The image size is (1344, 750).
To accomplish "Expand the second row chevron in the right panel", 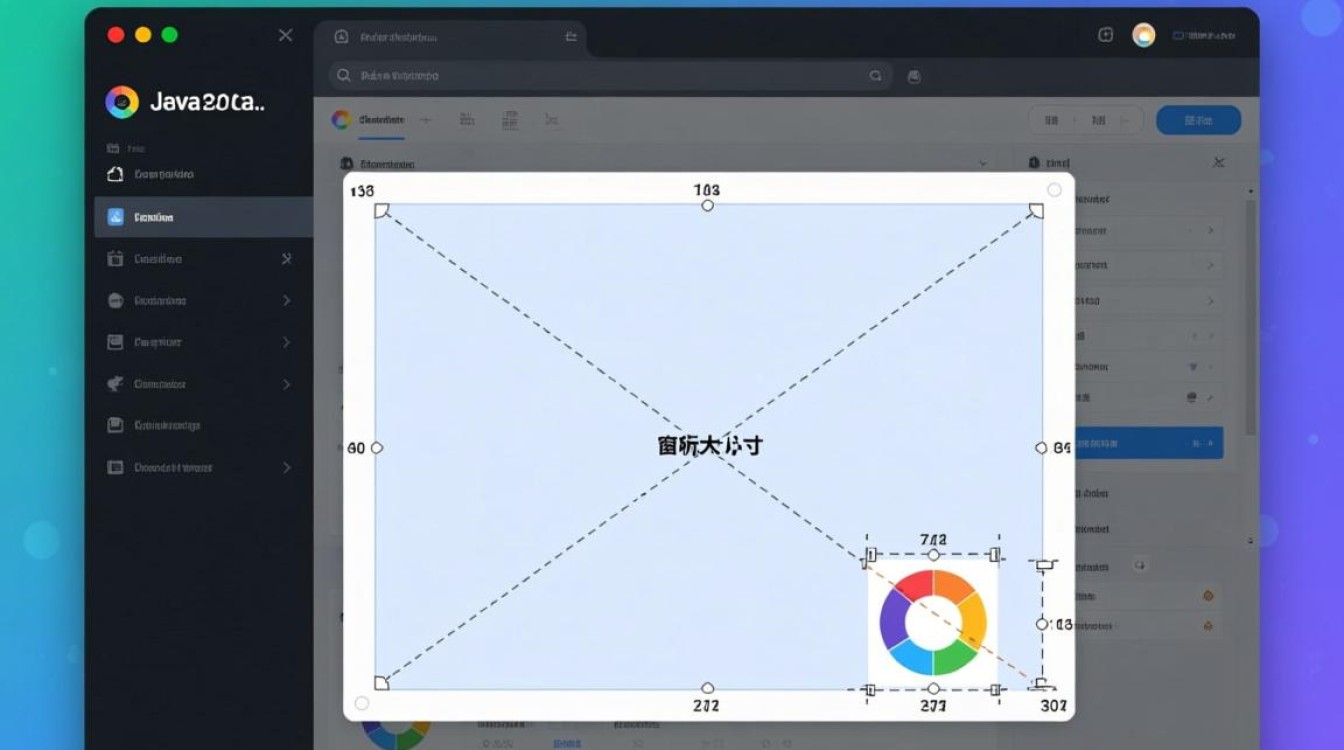I will tap(1211, 265).
